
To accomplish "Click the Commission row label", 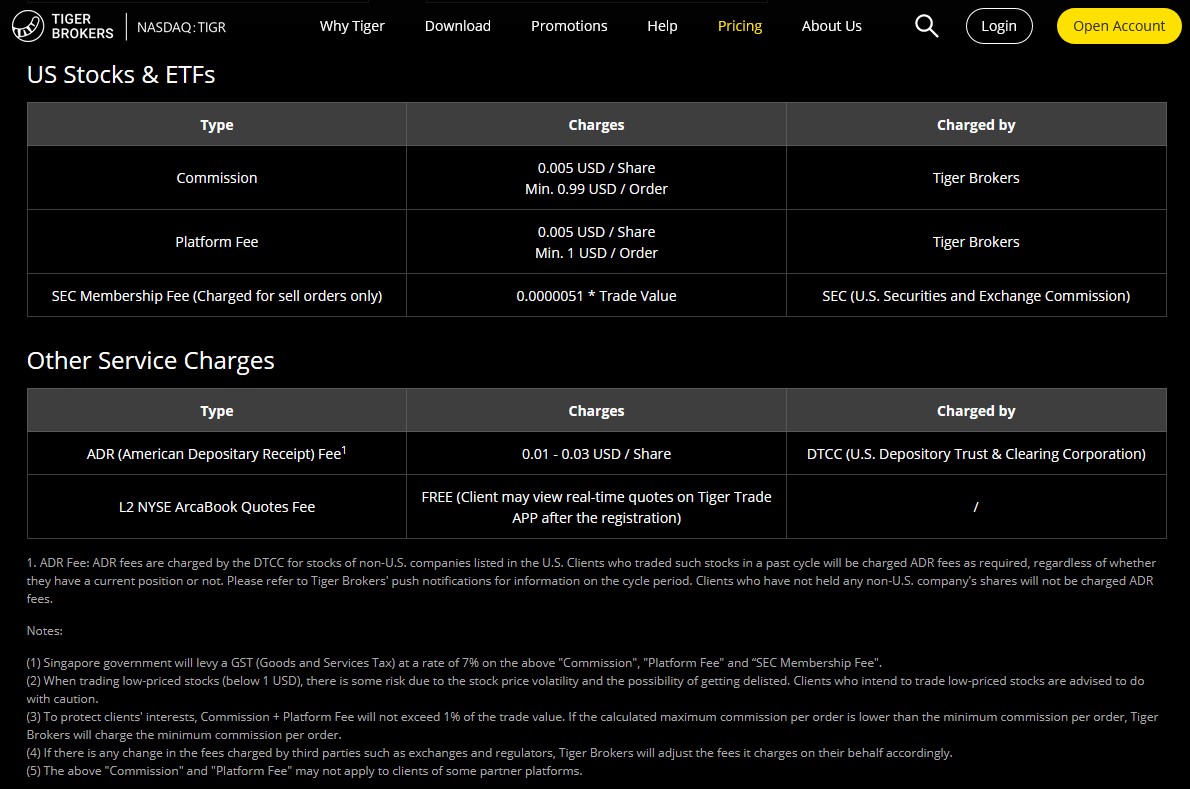I will click(217, 178).
